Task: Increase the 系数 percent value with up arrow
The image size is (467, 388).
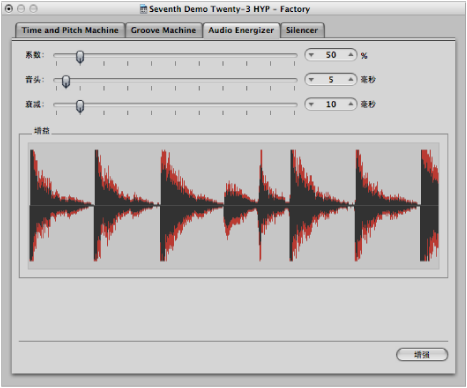Action: tap(350, 55)
